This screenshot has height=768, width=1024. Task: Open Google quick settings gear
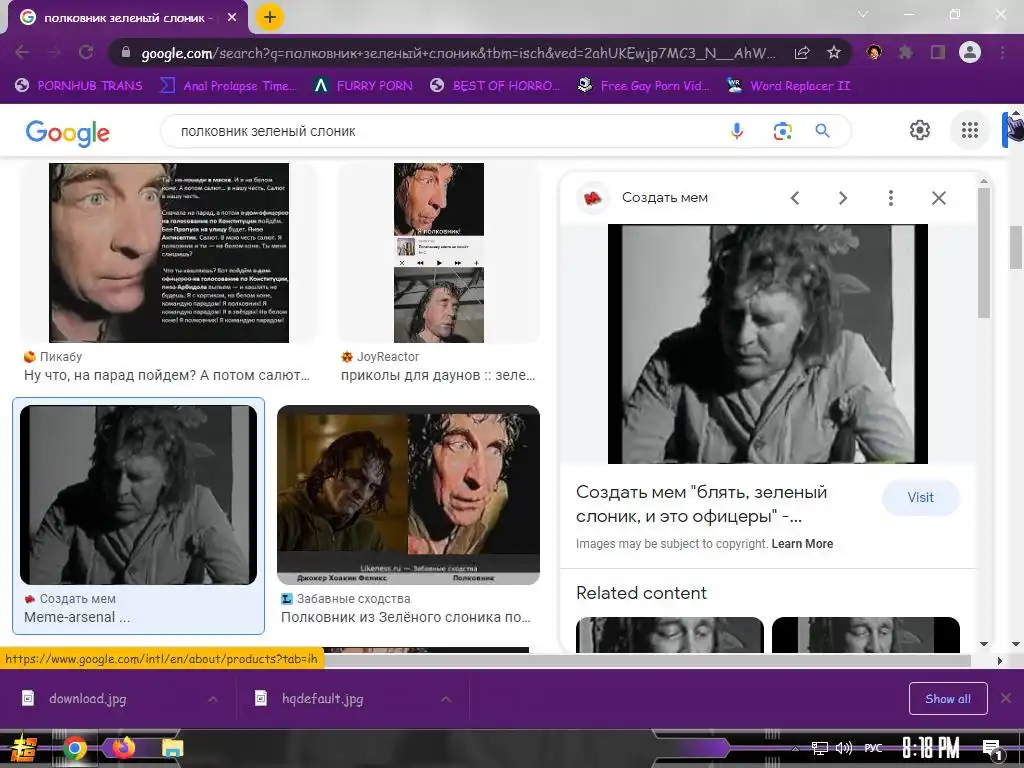pyautogui.click(x=920, y=131)
